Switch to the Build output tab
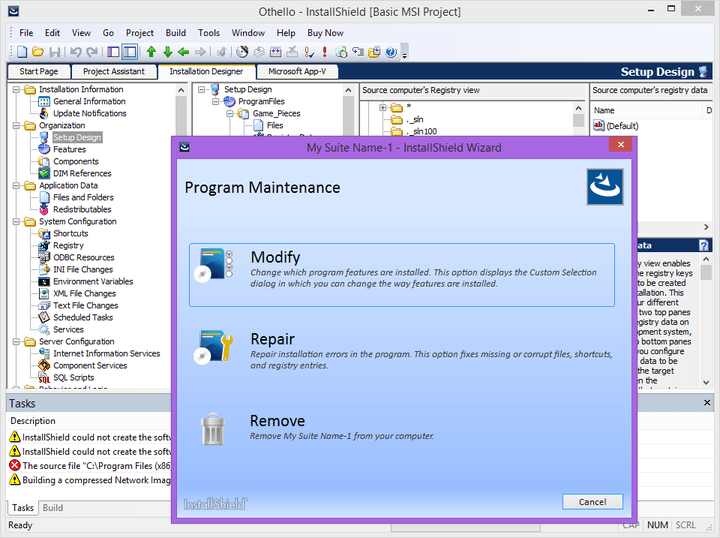Image resolution: width=720 pixels, height=538 pixels. (53, 508)
